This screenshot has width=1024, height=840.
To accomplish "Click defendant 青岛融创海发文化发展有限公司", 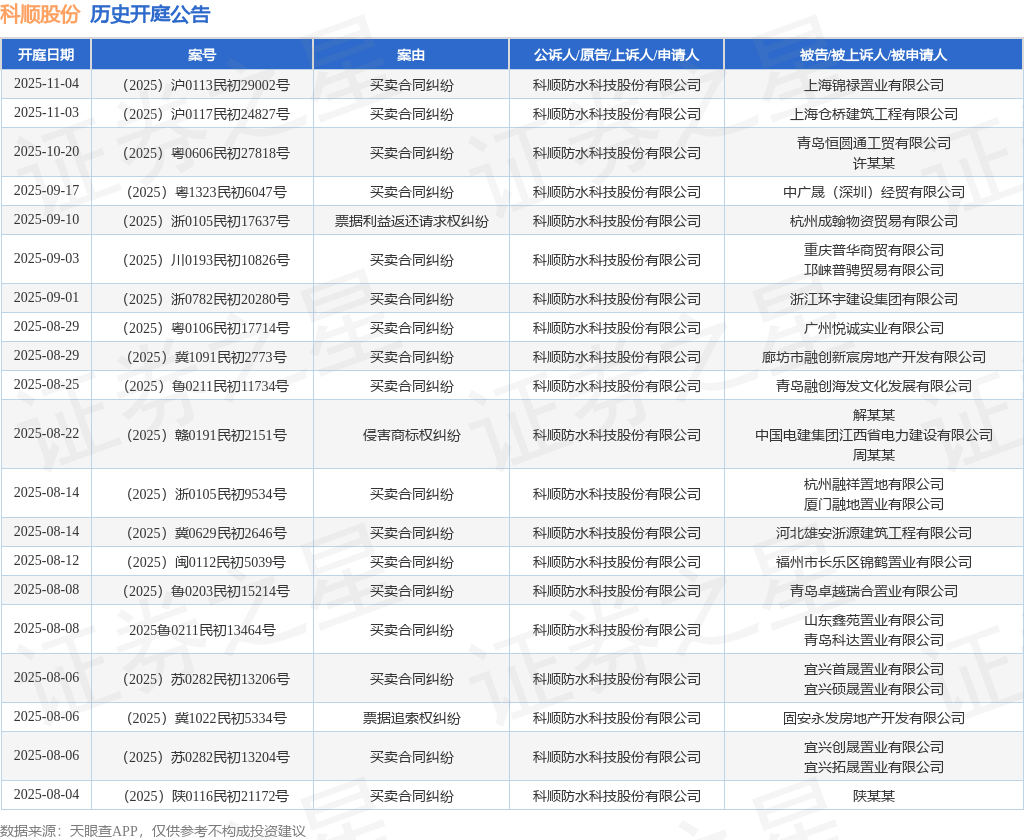I will pyautogui.click(x=874, y=386).
